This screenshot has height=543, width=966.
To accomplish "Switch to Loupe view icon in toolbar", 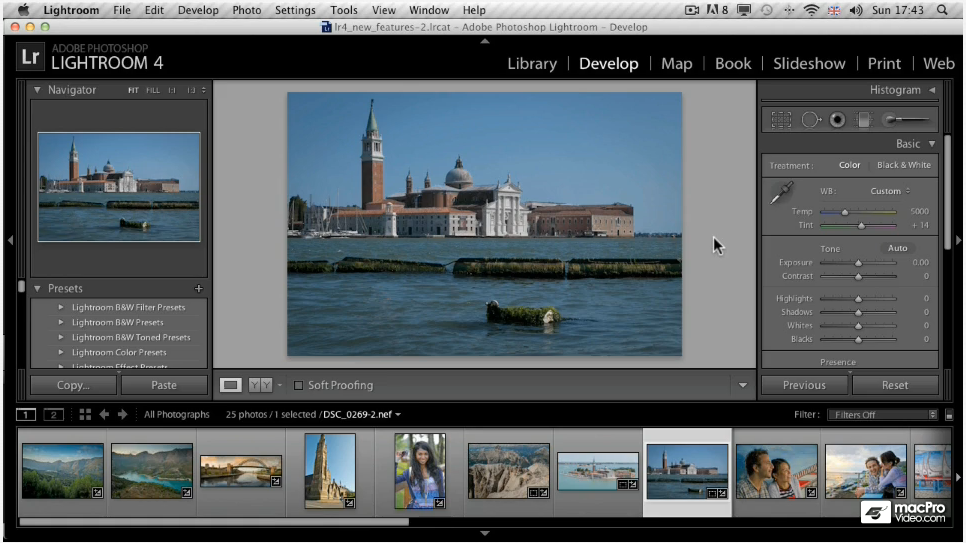I will coord(230,385).
